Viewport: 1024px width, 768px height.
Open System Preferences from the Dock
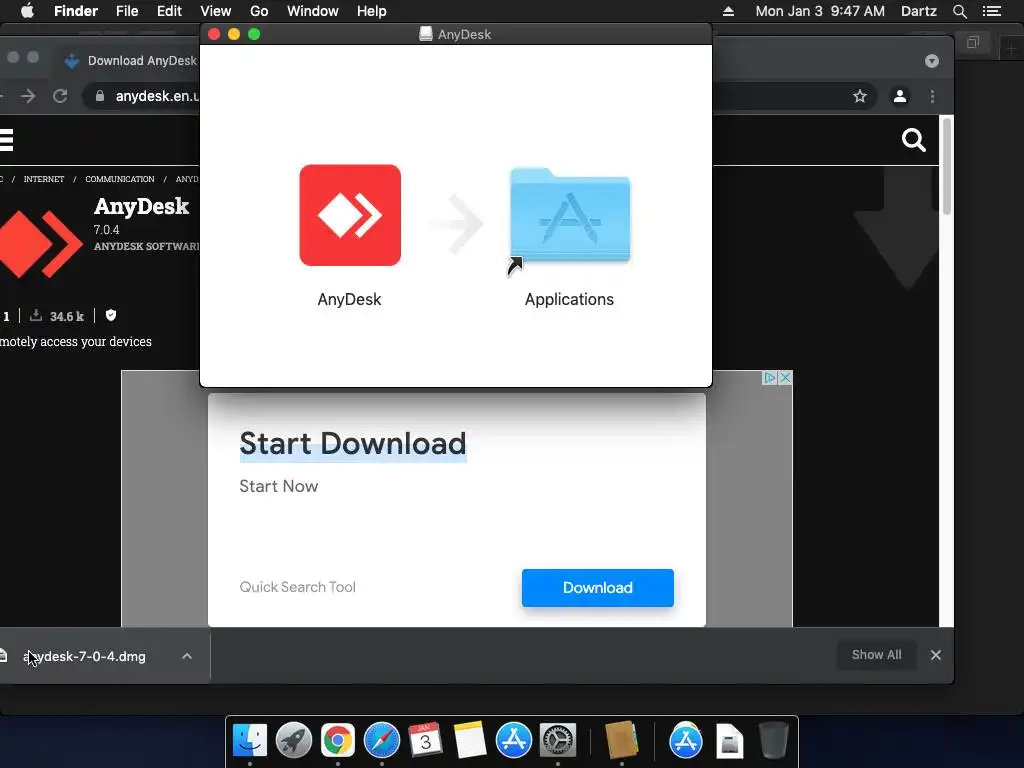pyautogui.click(x=557, y=741)
